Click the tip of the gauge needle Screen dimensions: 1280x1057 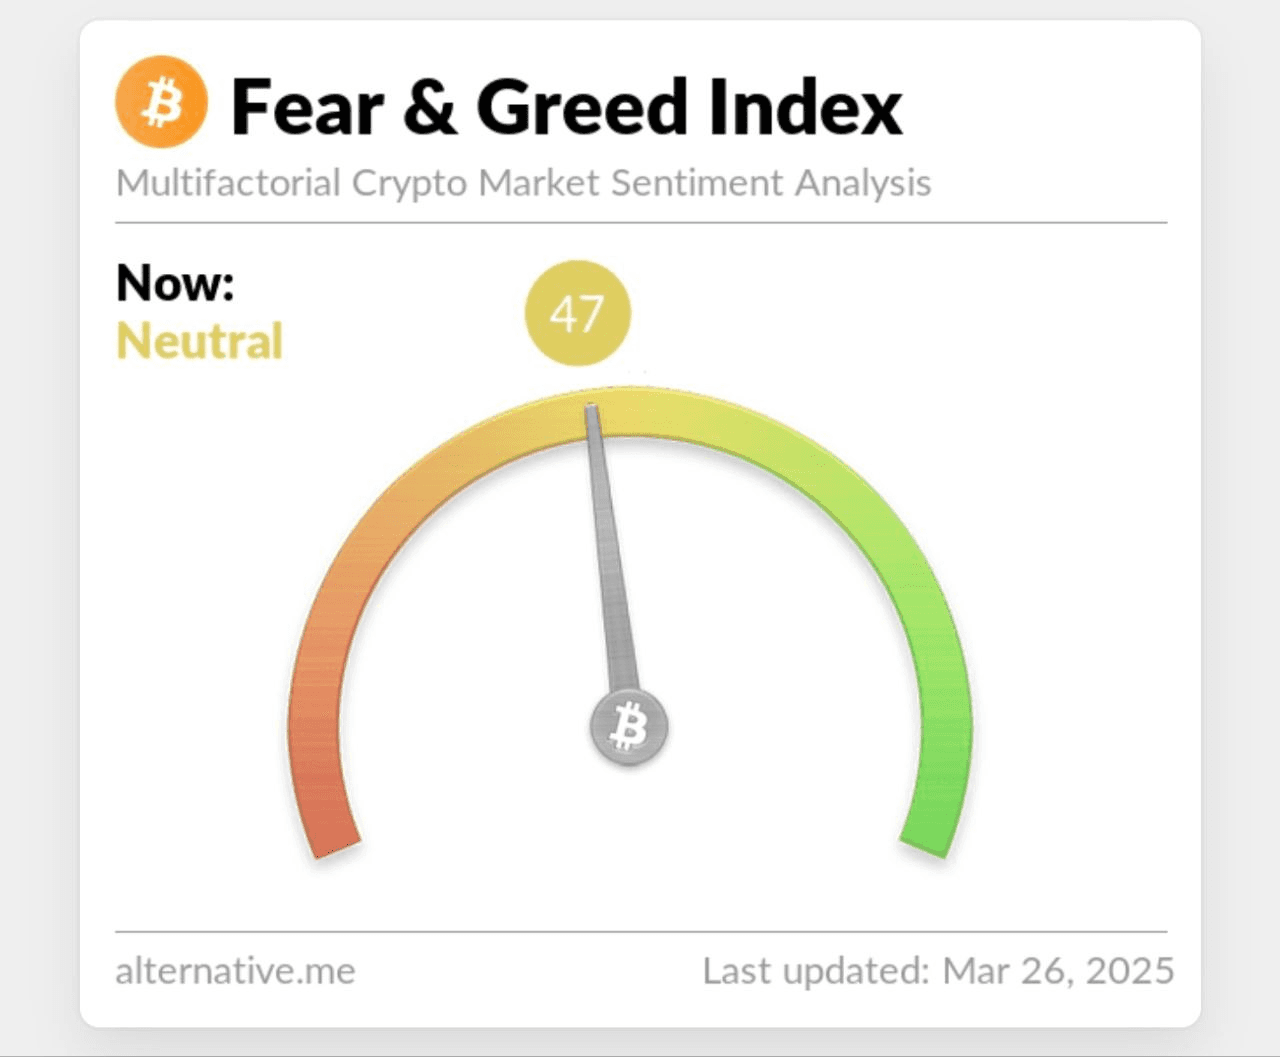point(591,408)
